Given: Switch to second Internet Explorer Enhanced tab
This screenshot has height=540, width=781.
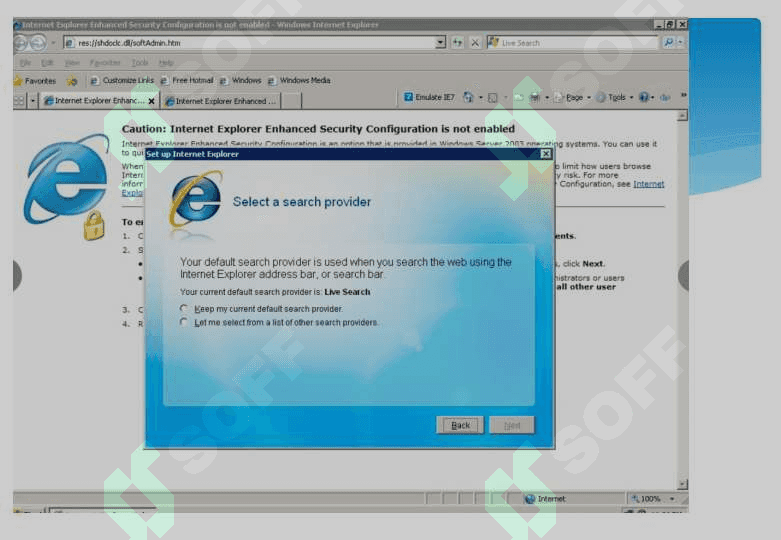Looking at the screenshot, I should pos(221,101).
